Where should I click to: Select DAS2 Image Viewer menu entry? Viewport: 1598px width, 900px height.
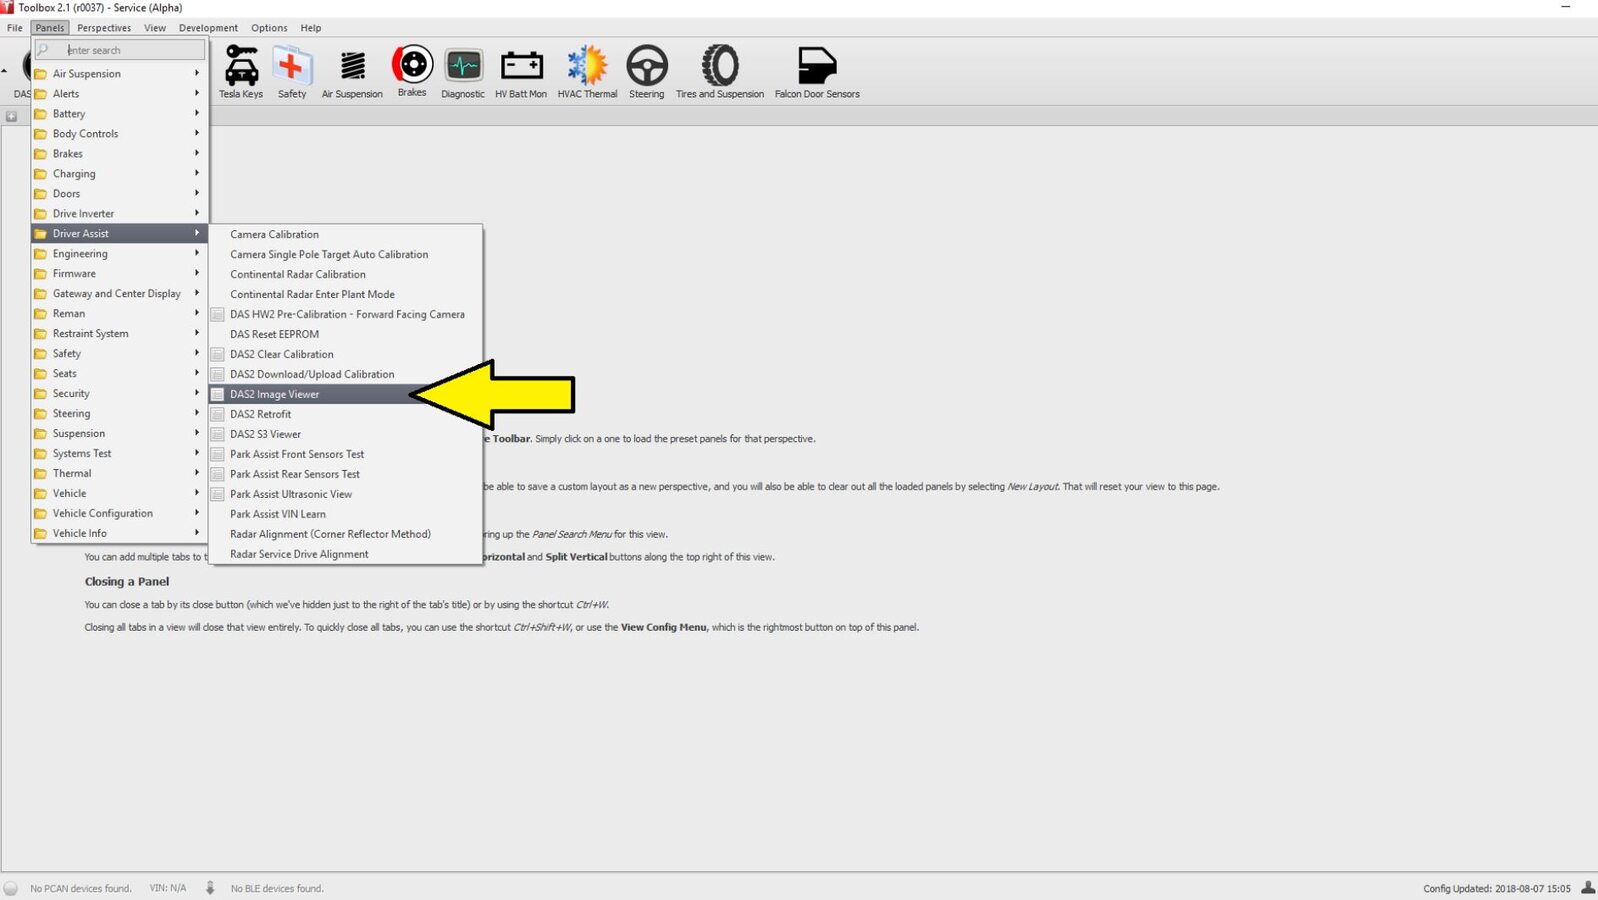tap(275, 394)
